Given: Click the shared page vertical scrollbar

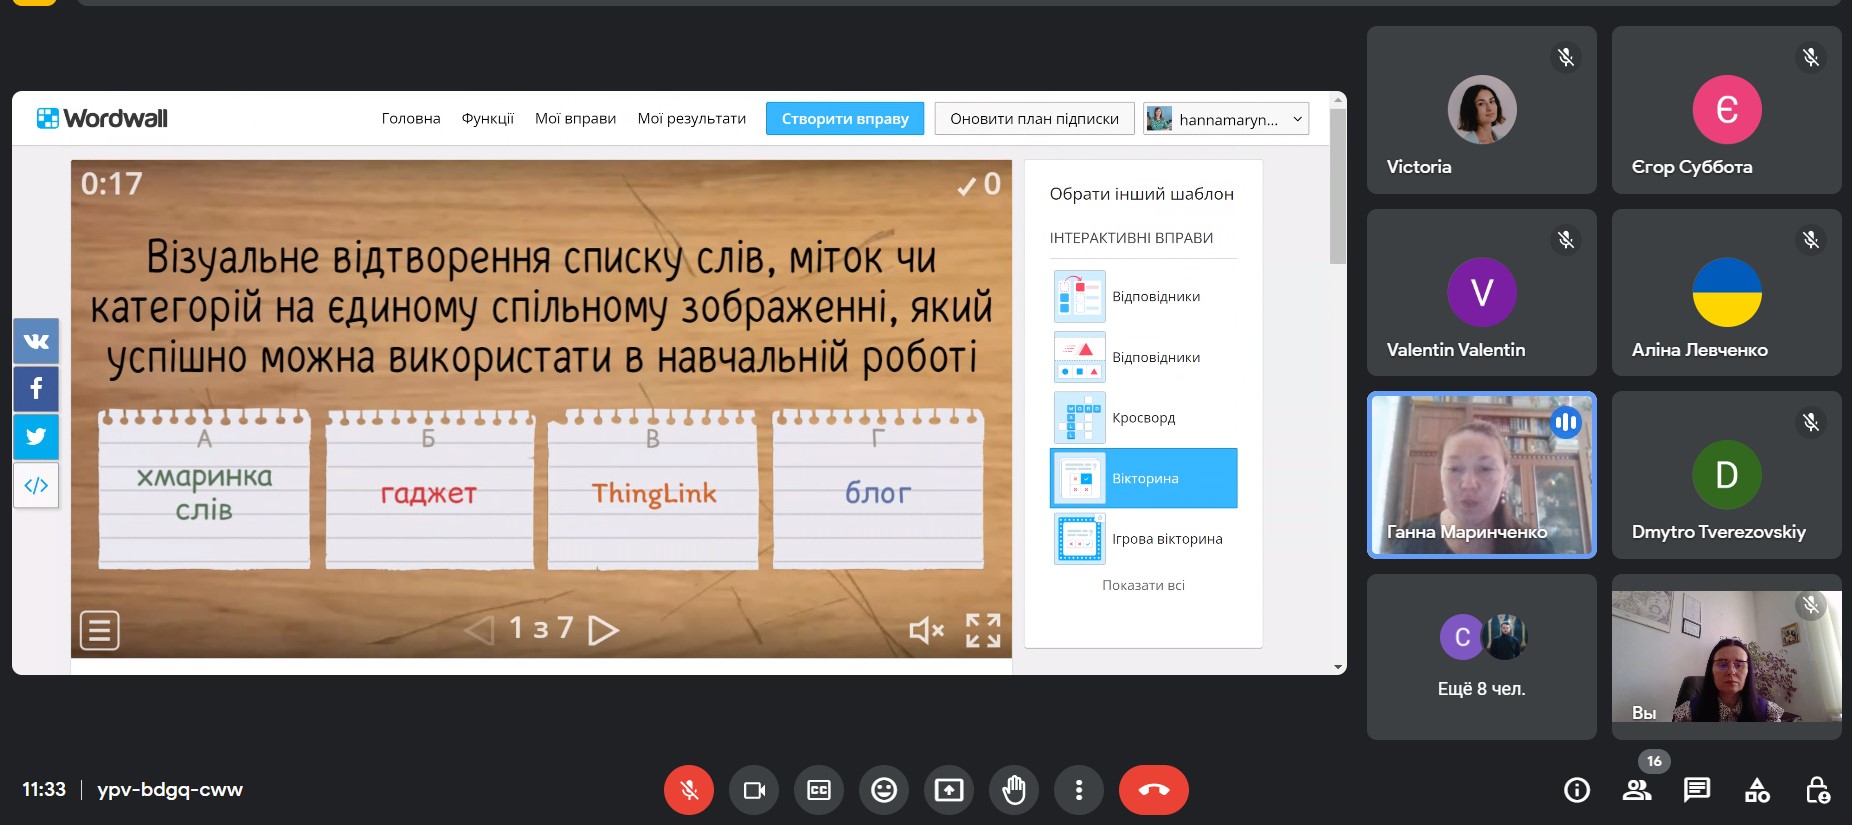Looking at the screenshot, I should pos(1338,186).
